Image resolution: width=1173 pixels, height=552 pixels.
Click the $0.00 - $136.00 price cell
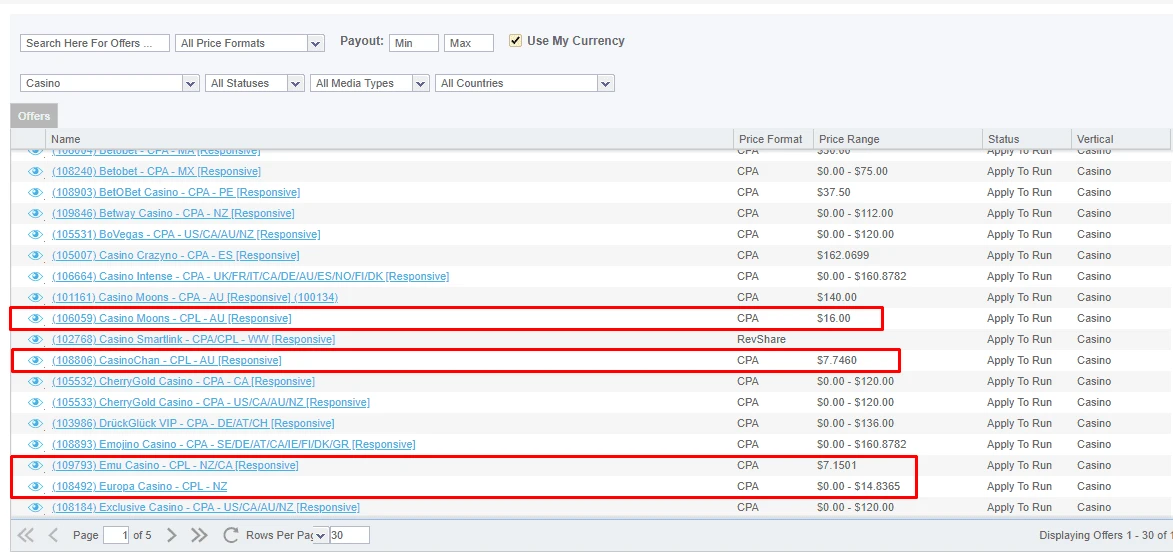pyautogui.click(x=855, y=423)
